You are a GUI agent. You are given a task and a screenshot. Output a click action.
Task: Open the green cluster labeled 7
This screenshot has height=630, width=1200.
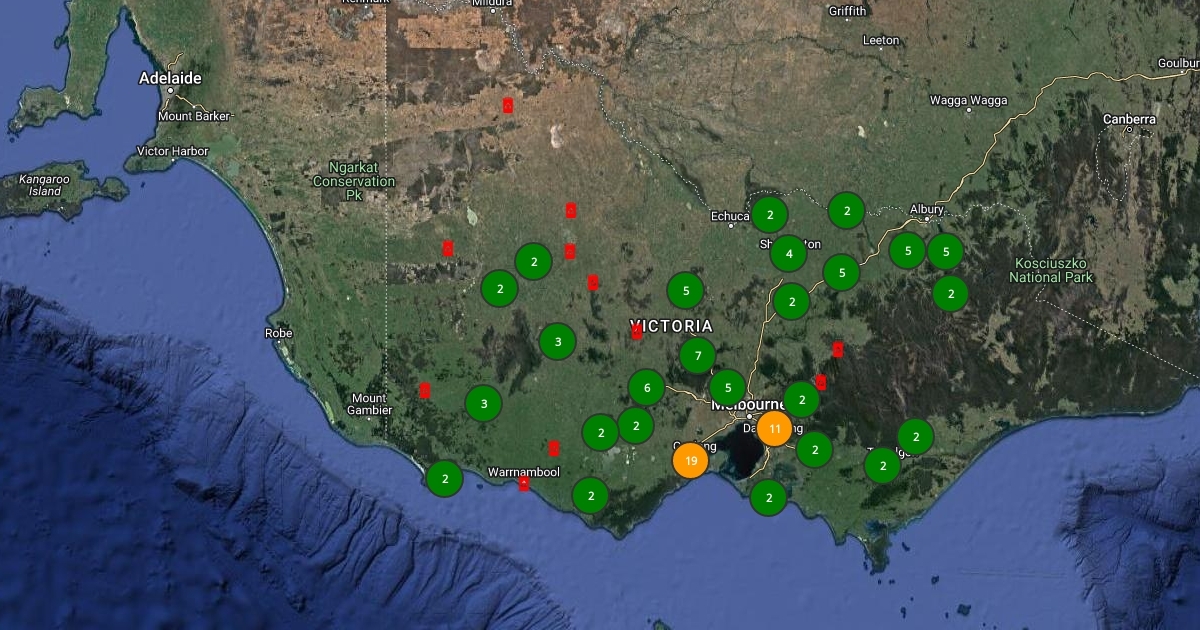(x=697, y=355)
